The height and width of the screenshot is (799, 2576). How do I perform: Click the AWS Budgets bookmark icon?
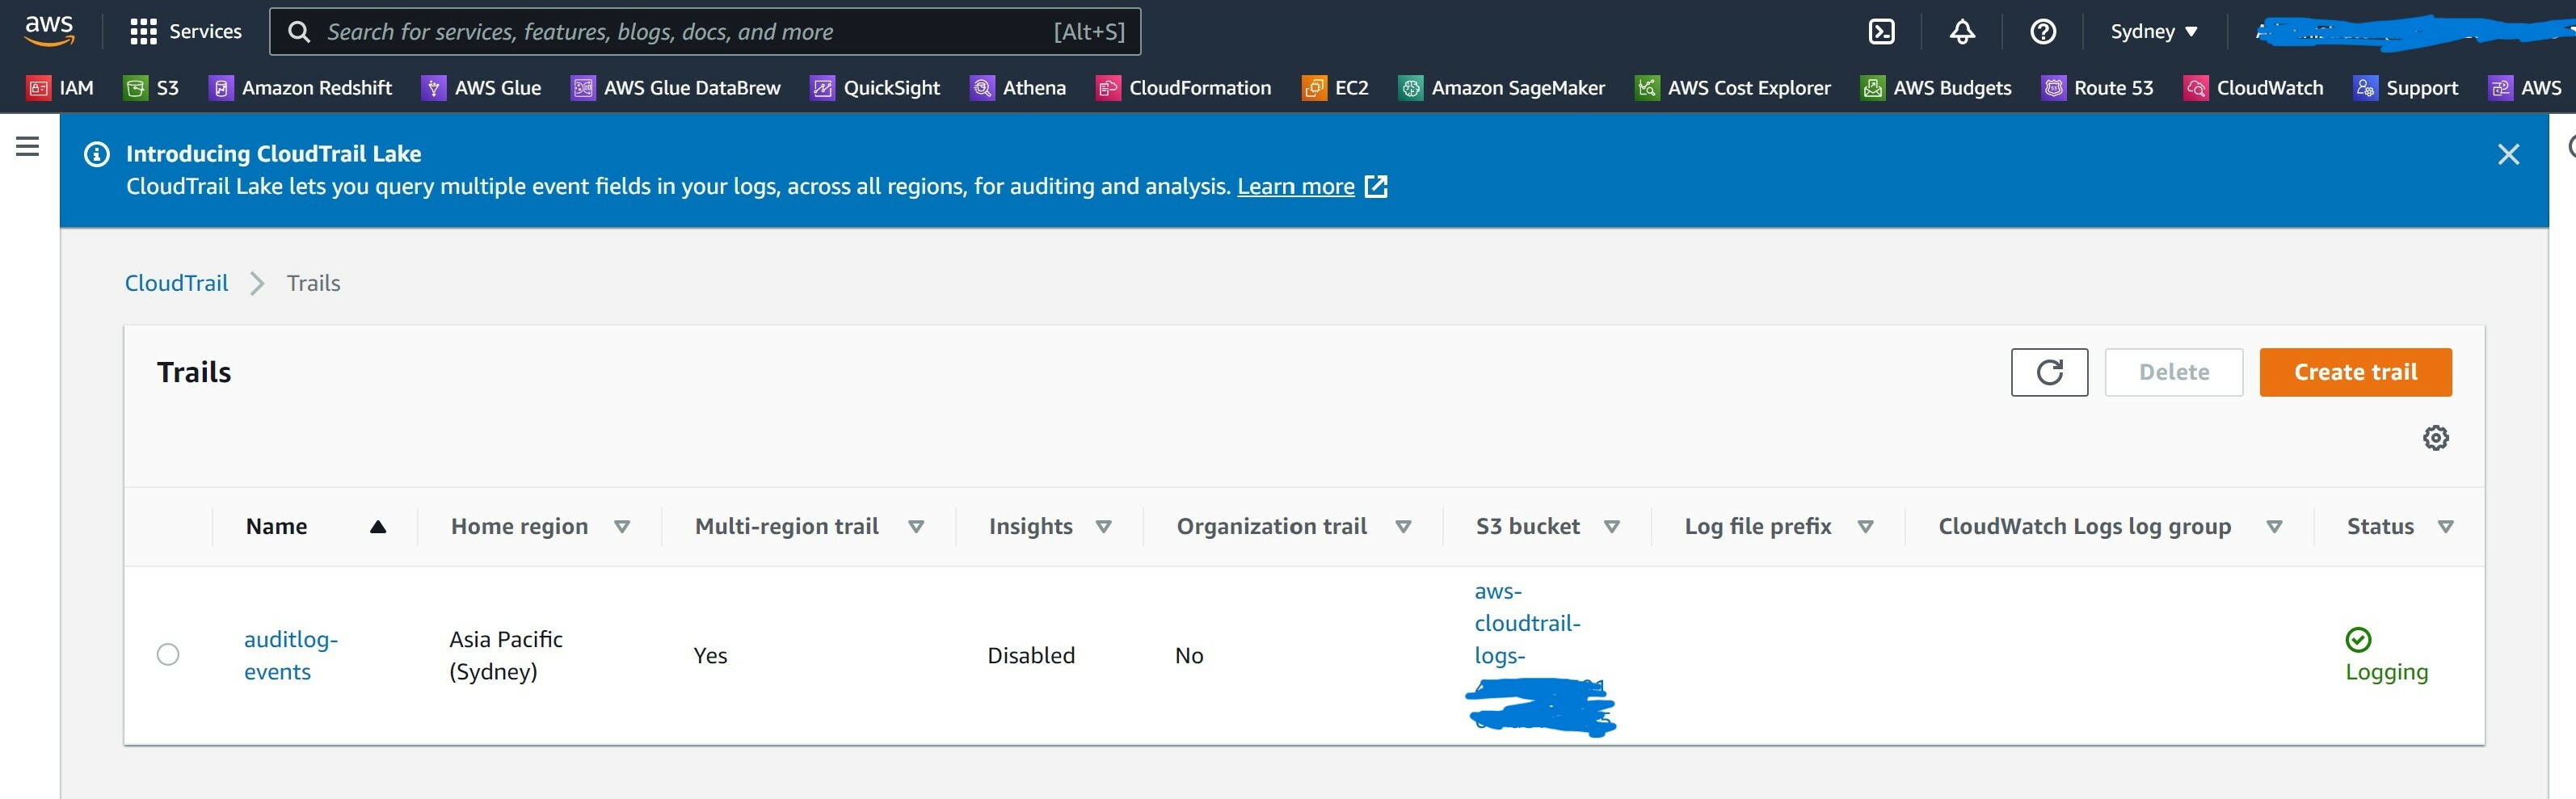click(x=1872, y=88)
